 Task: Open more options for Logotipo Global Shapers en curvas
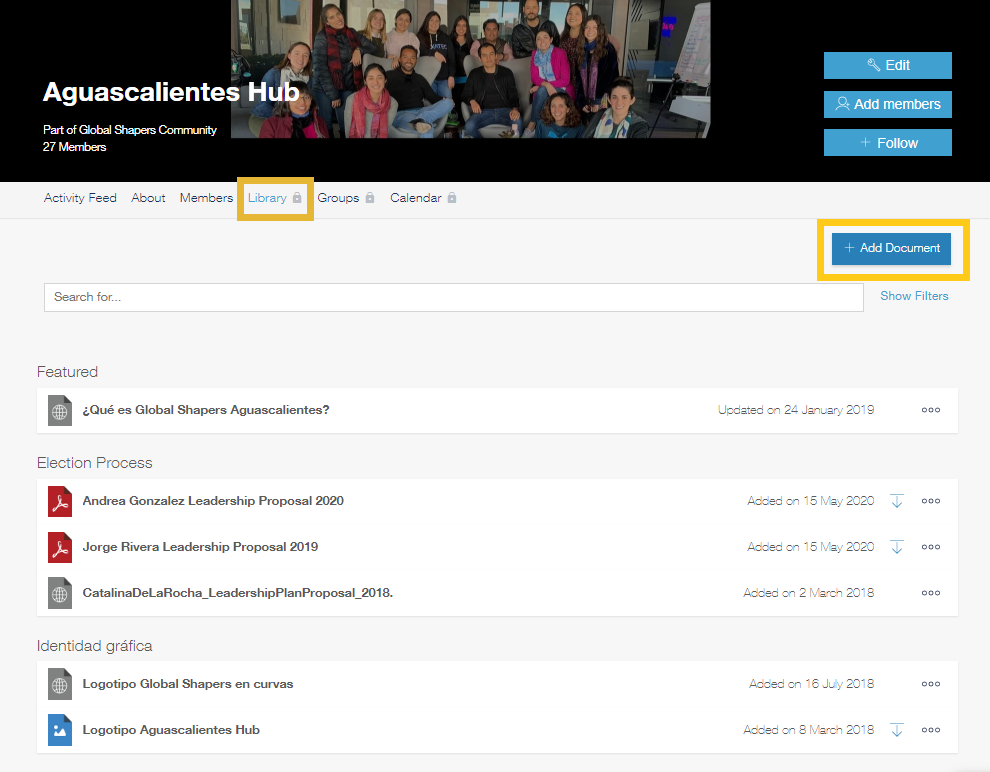point(931,685)
